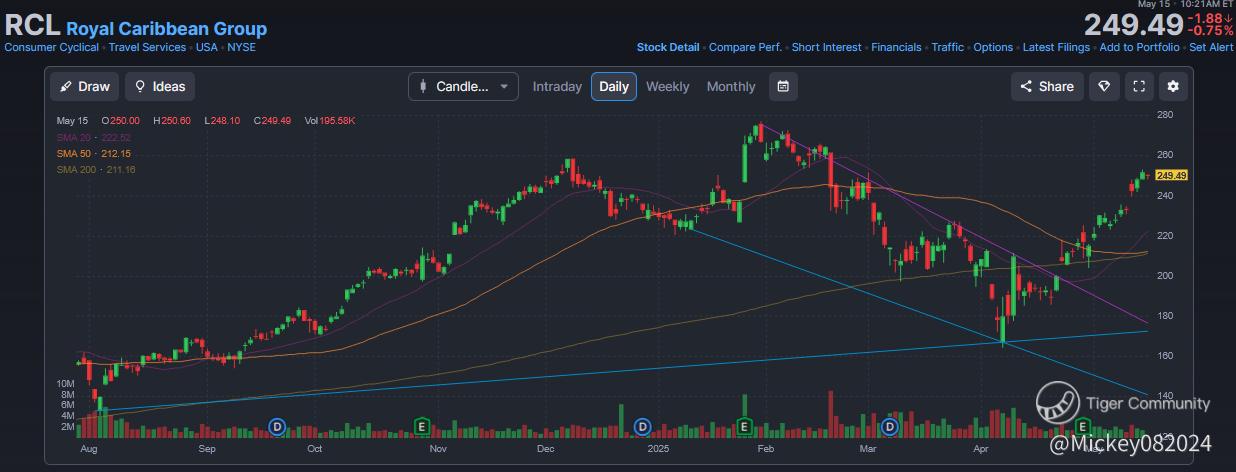Click the dividend marker after Mar label
The image size is (1236, 472).
pos(890,427)
